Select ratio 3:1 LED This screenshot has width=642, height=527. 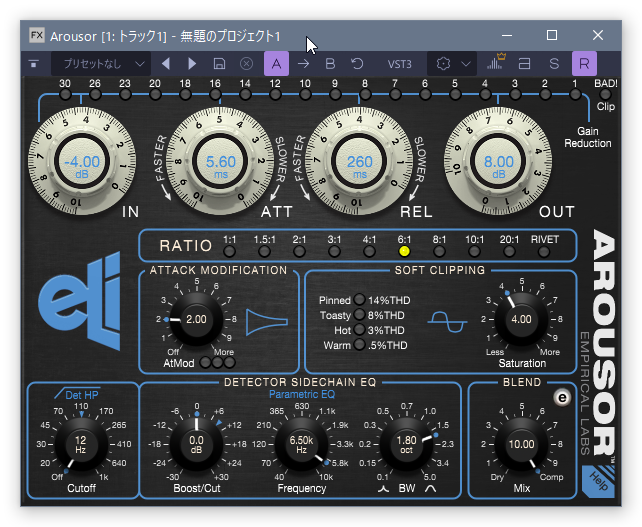tap(335, 251)
